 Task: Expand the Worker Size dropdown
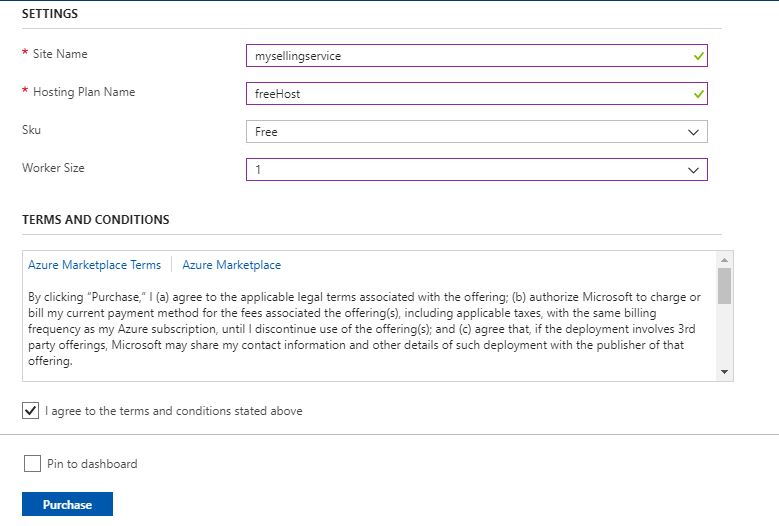(x=476, y=170)
